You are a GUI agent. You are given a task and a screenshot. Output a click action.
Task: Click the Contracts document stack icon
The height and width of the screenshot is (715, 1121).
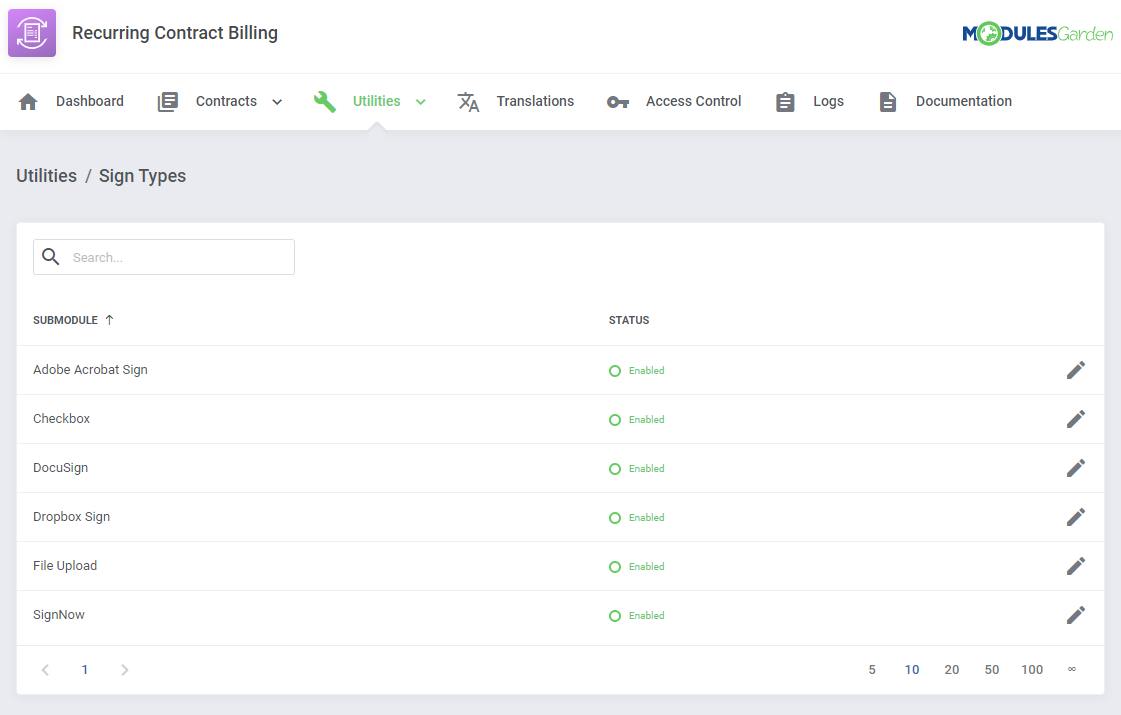click(x=167, y=102)
